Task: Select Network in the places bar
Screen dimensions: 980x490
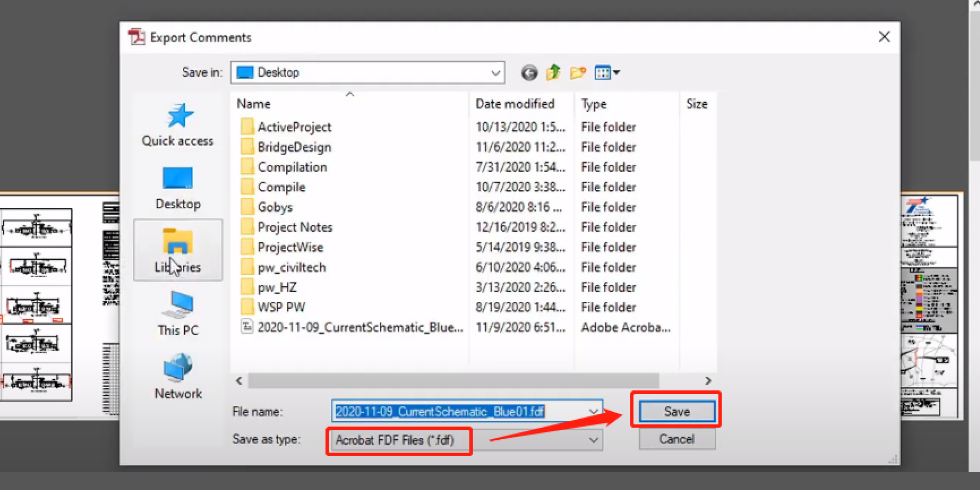Action: [178, 376]
